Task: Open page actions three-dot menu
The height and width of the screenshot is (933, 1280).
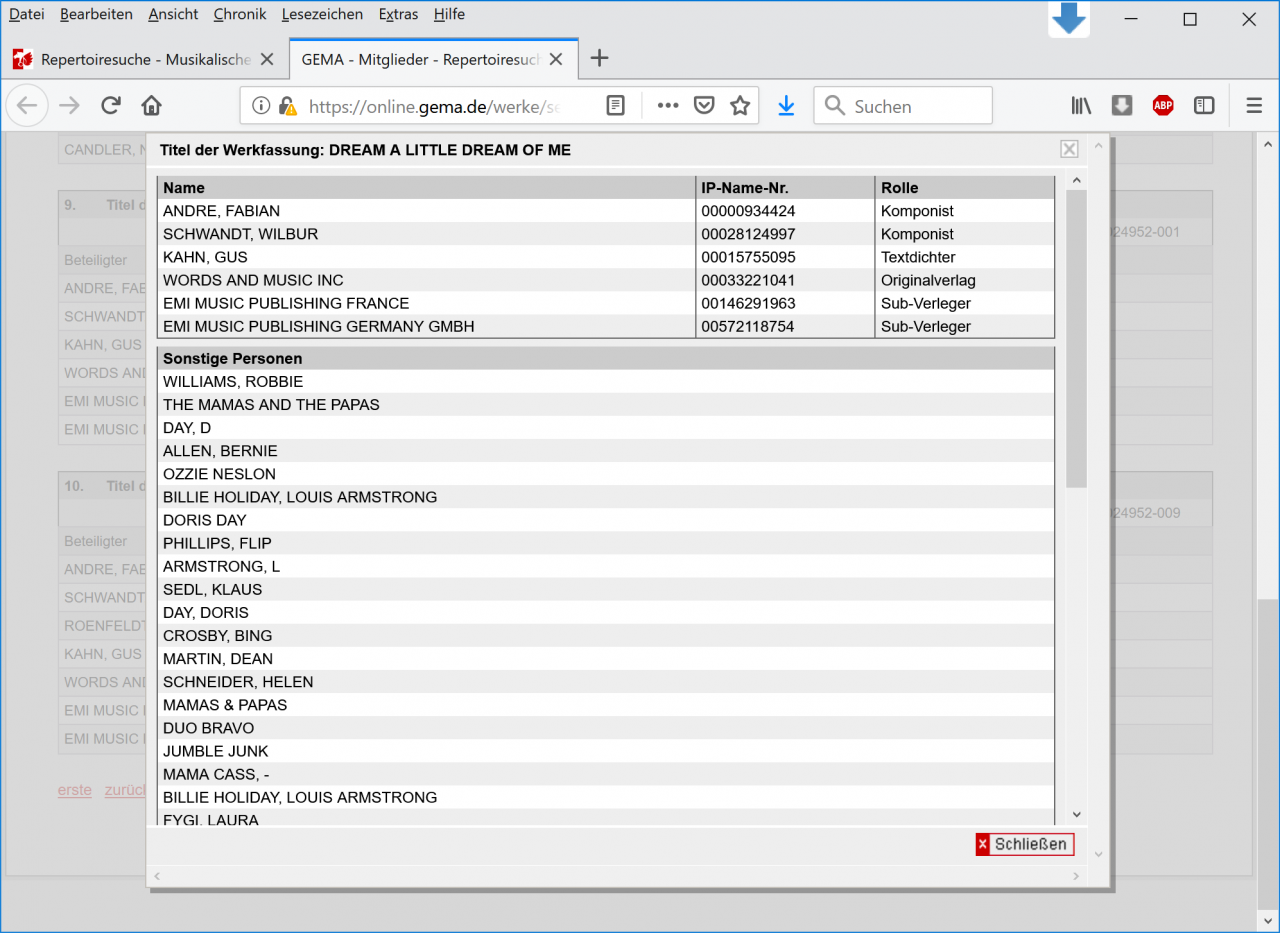Action: coord(667,106)
